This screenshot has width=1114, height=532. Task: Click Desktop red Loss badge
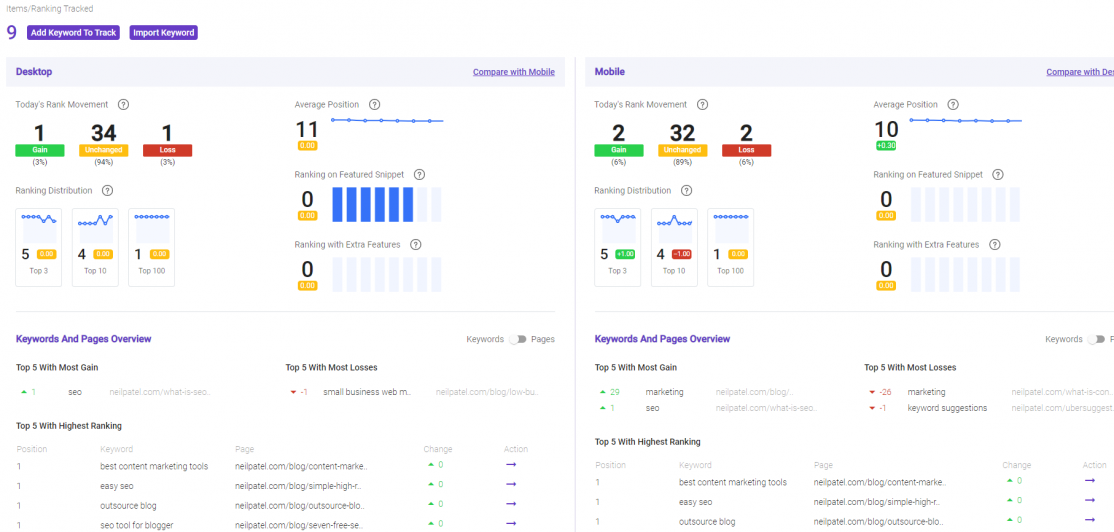point(168,151)
